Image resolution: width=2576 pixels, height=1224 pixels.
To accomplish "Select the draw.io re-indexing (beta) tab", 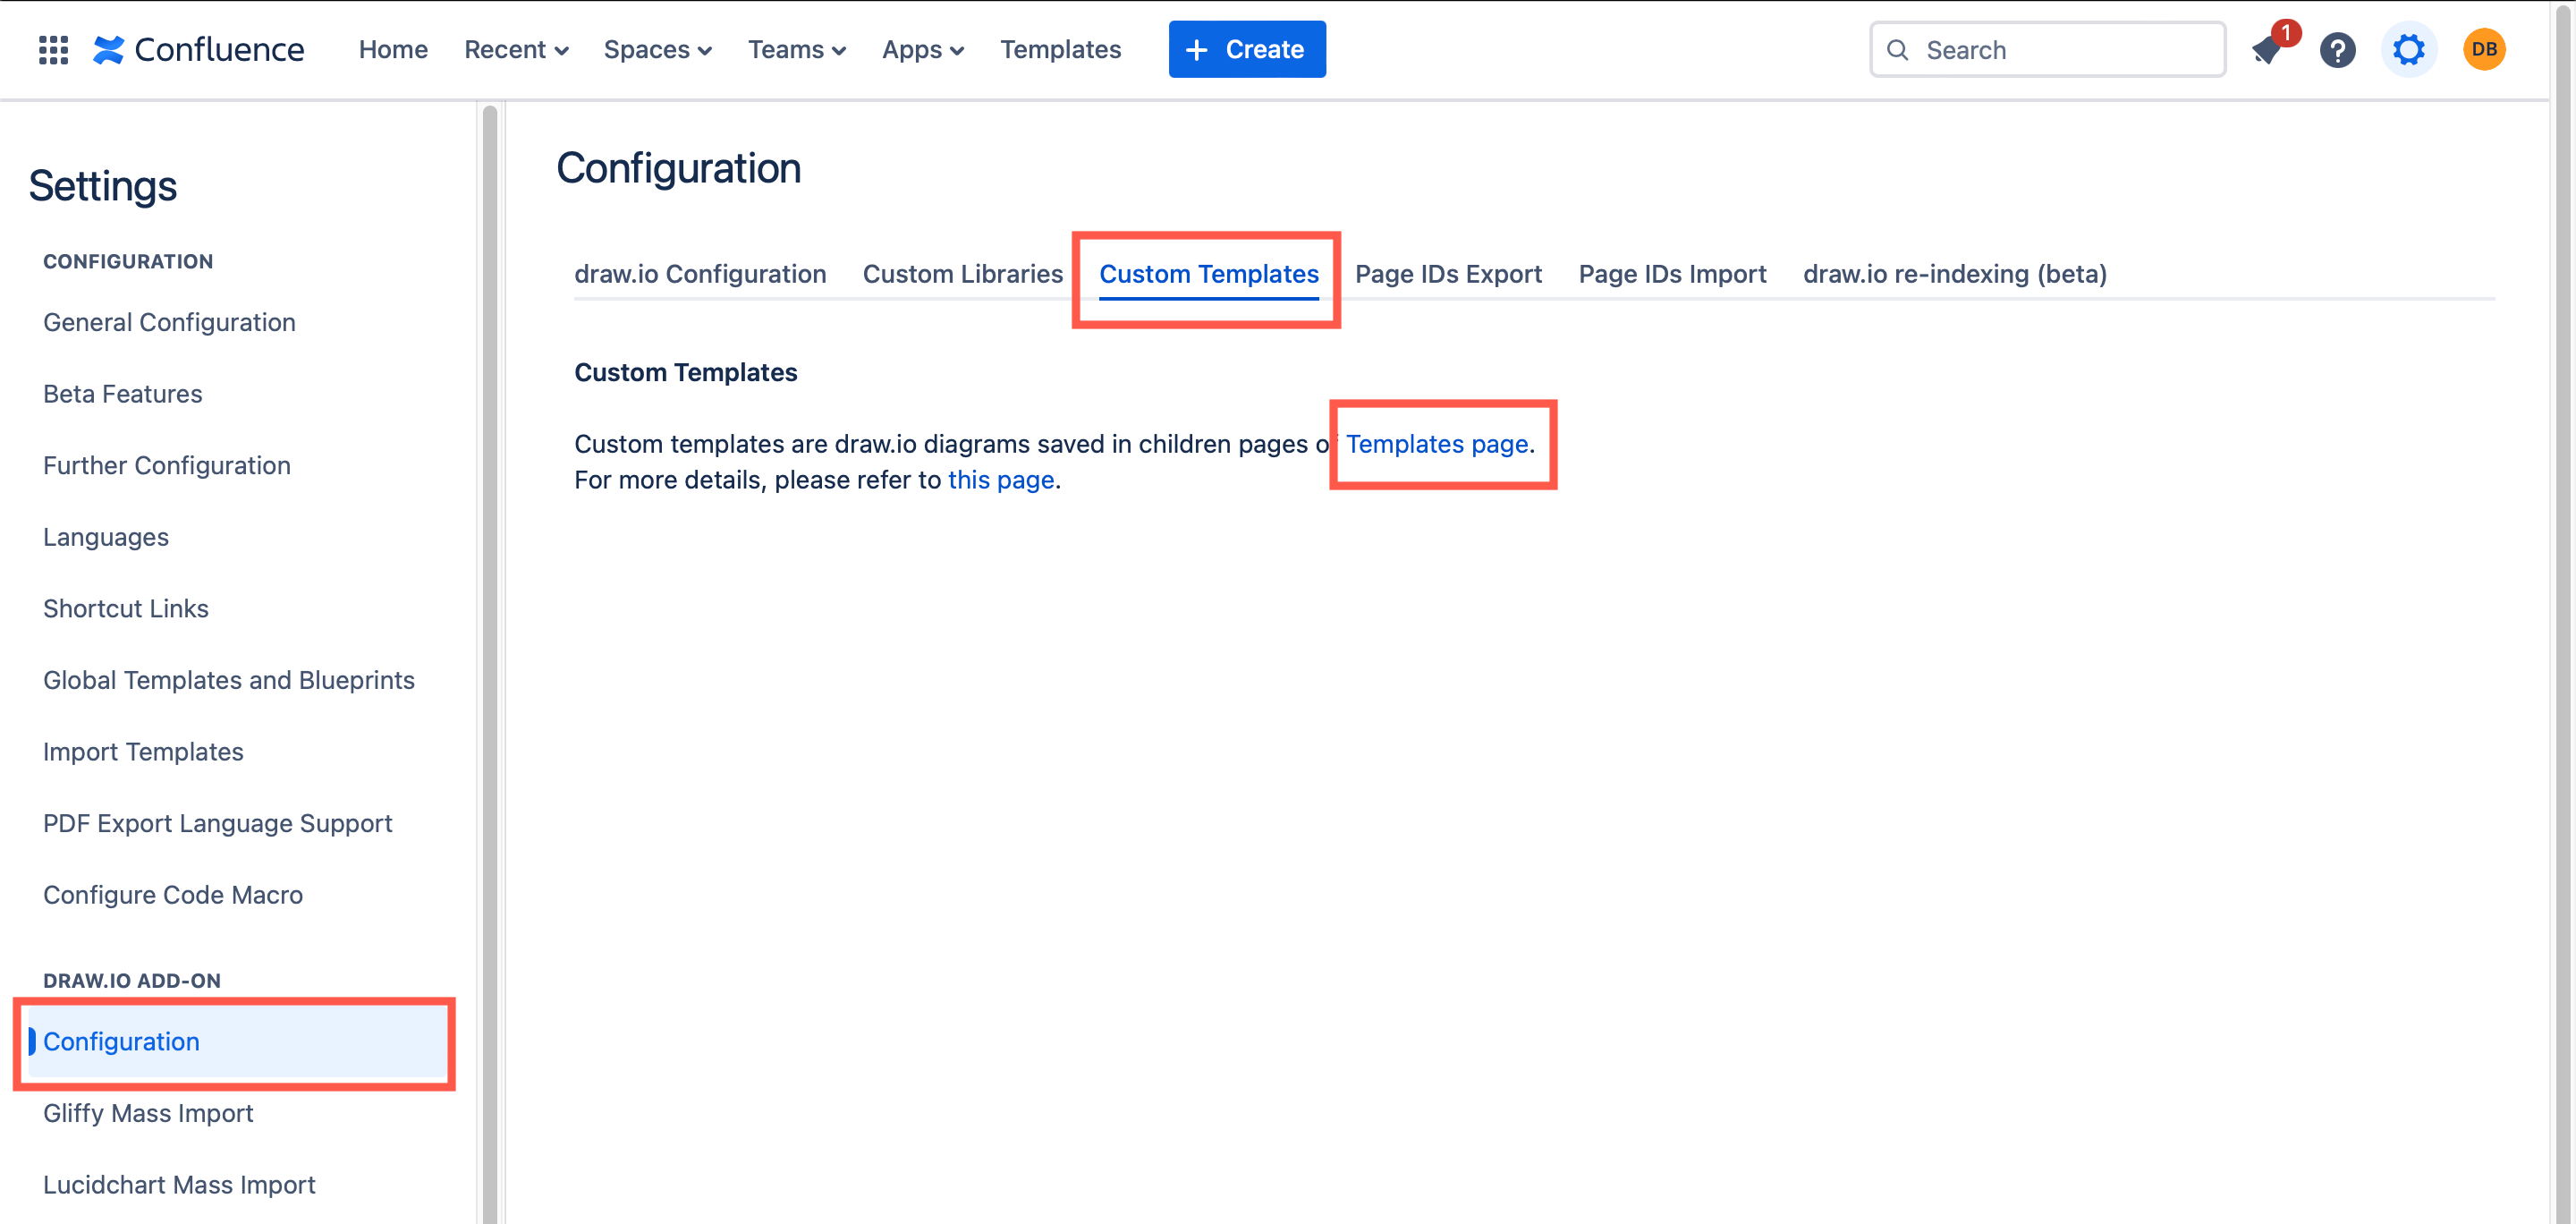I will tap(1954, 274).
